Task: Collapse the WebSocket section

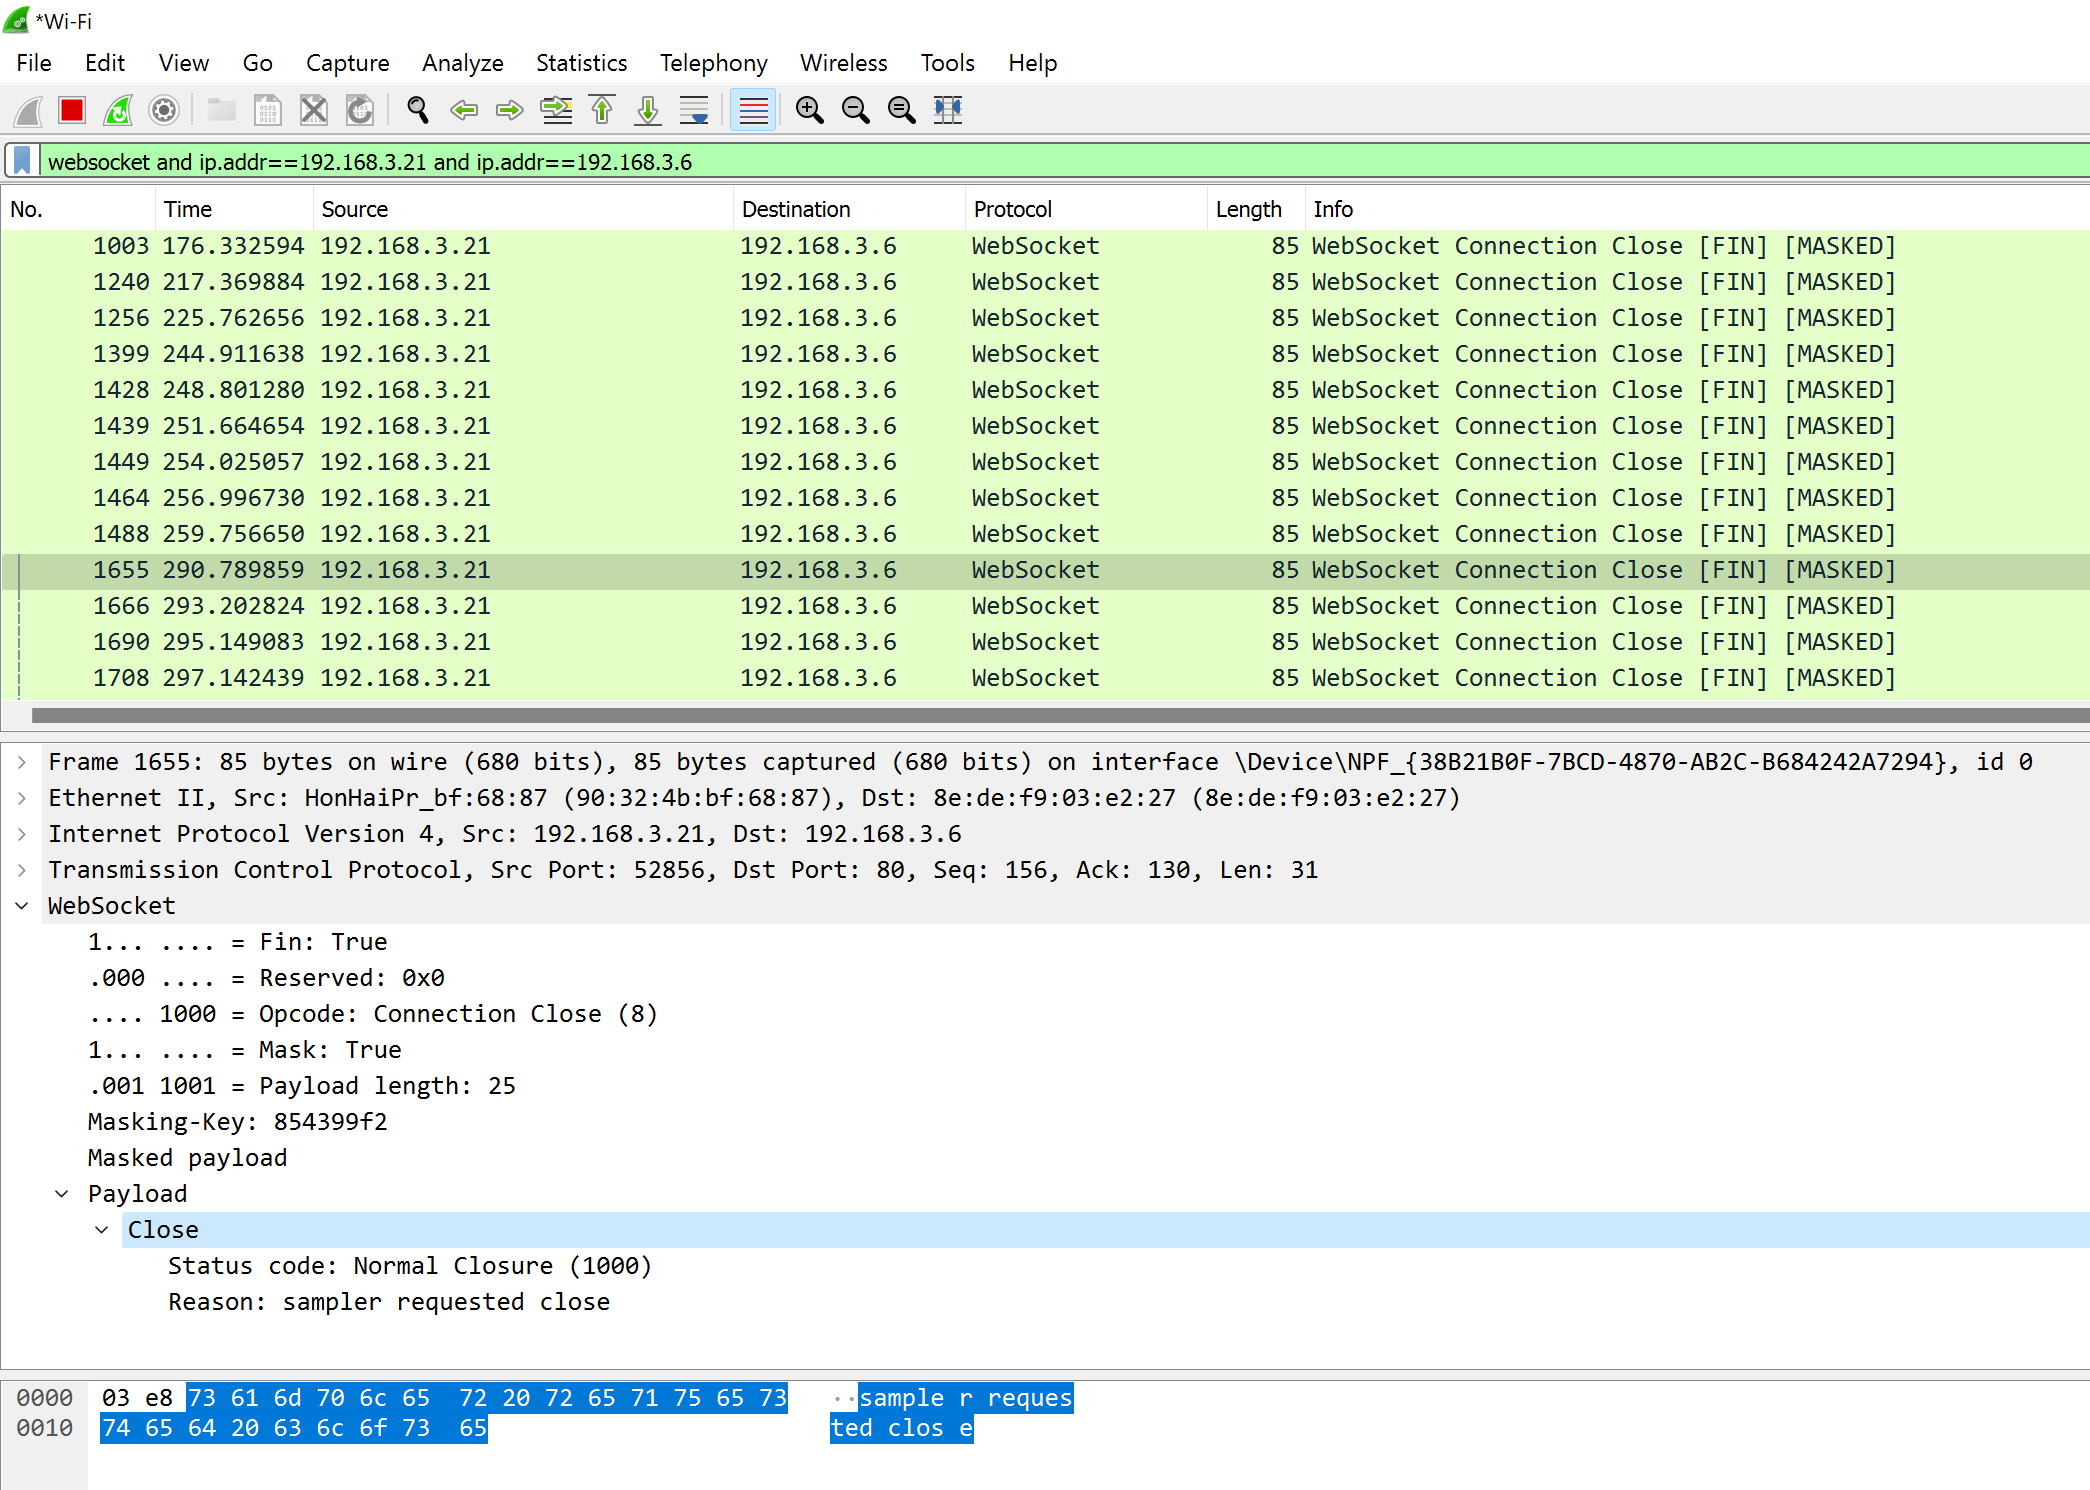Action: pos(22,905)
